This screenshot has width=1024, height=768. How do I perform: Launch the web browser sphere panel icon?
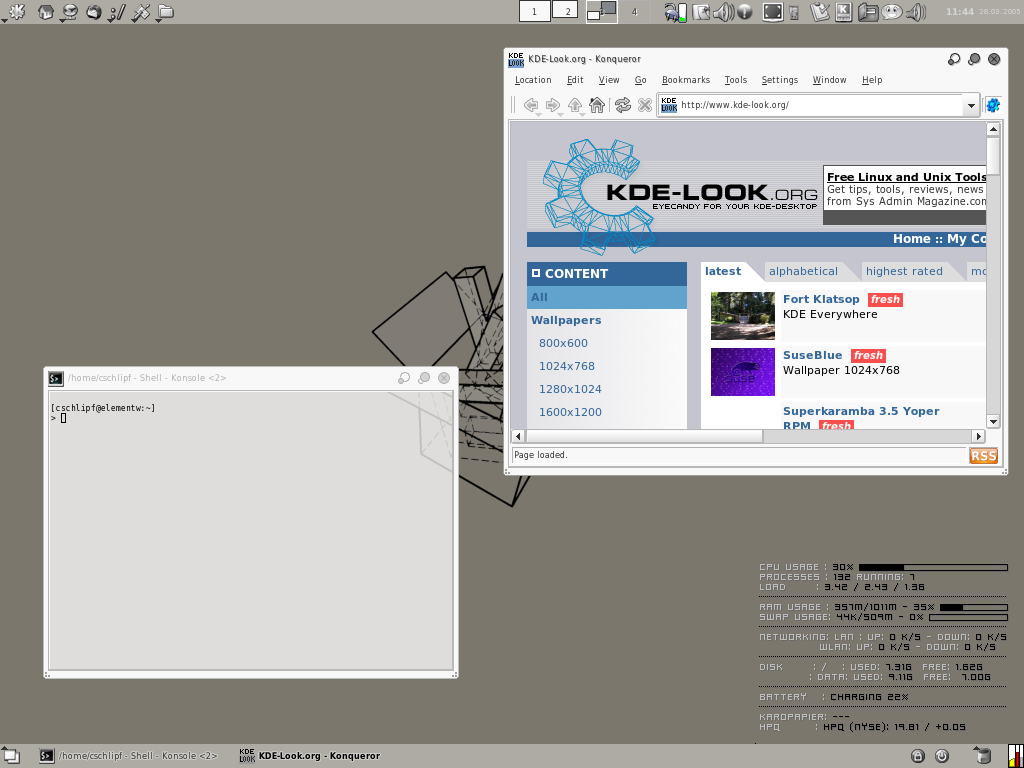93,11
